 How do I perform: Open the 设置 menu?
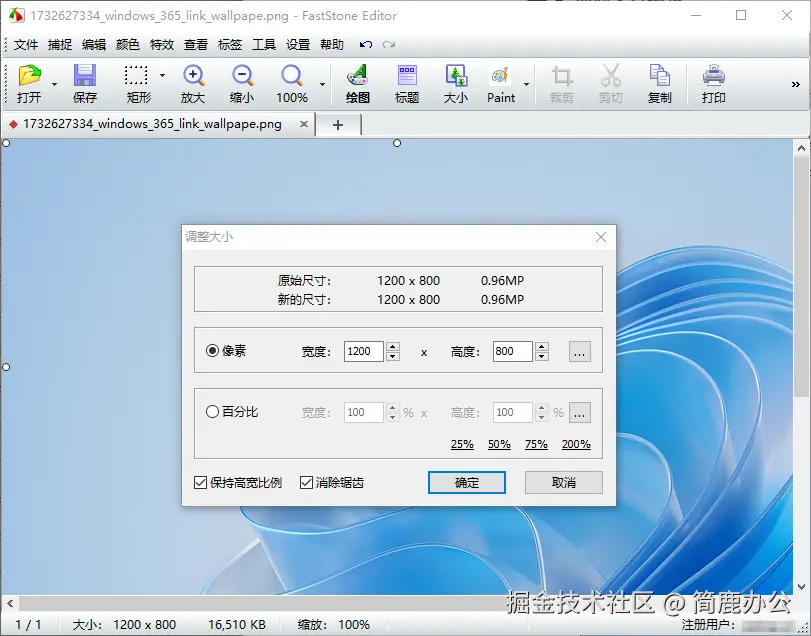(298, 45)
